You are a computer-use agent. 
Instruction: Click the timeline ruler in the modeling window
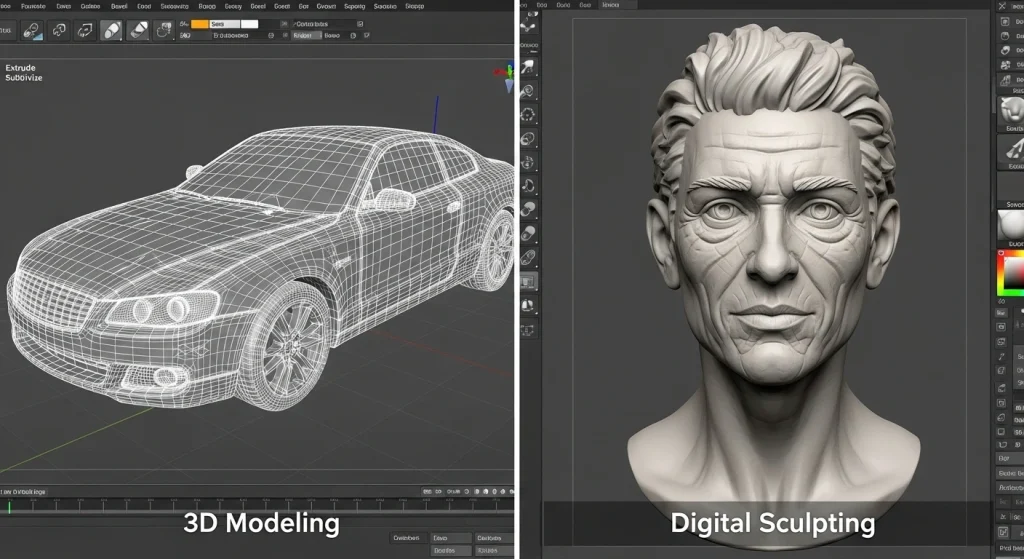pos(258,505)
